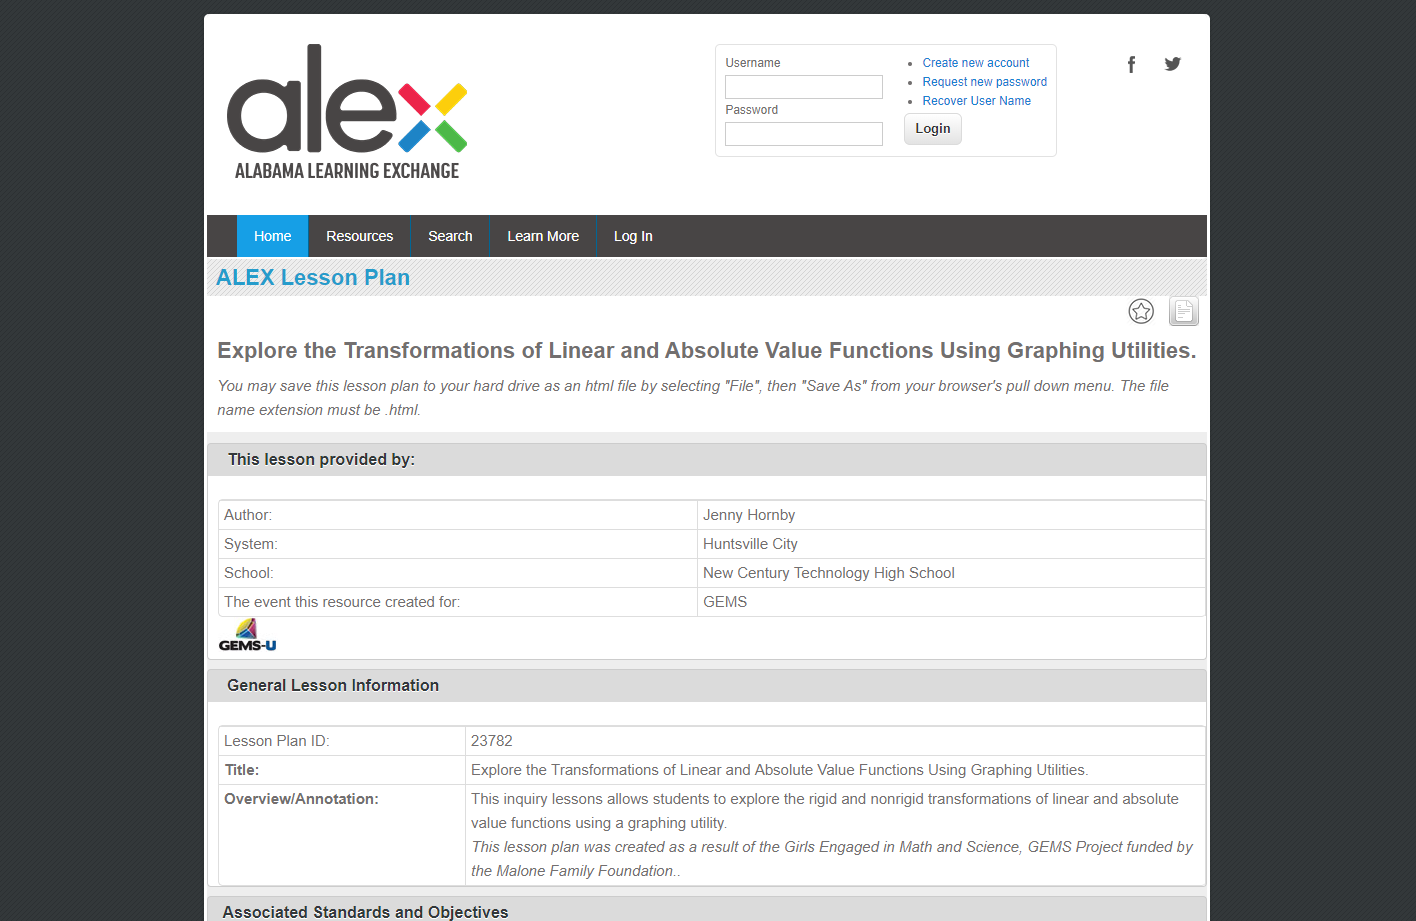Image resolution: width=1416 pixels, height=921 pixels.
Task: Click the ALEX Lesson Plan page heading
Action: click(x=312, y=277)
